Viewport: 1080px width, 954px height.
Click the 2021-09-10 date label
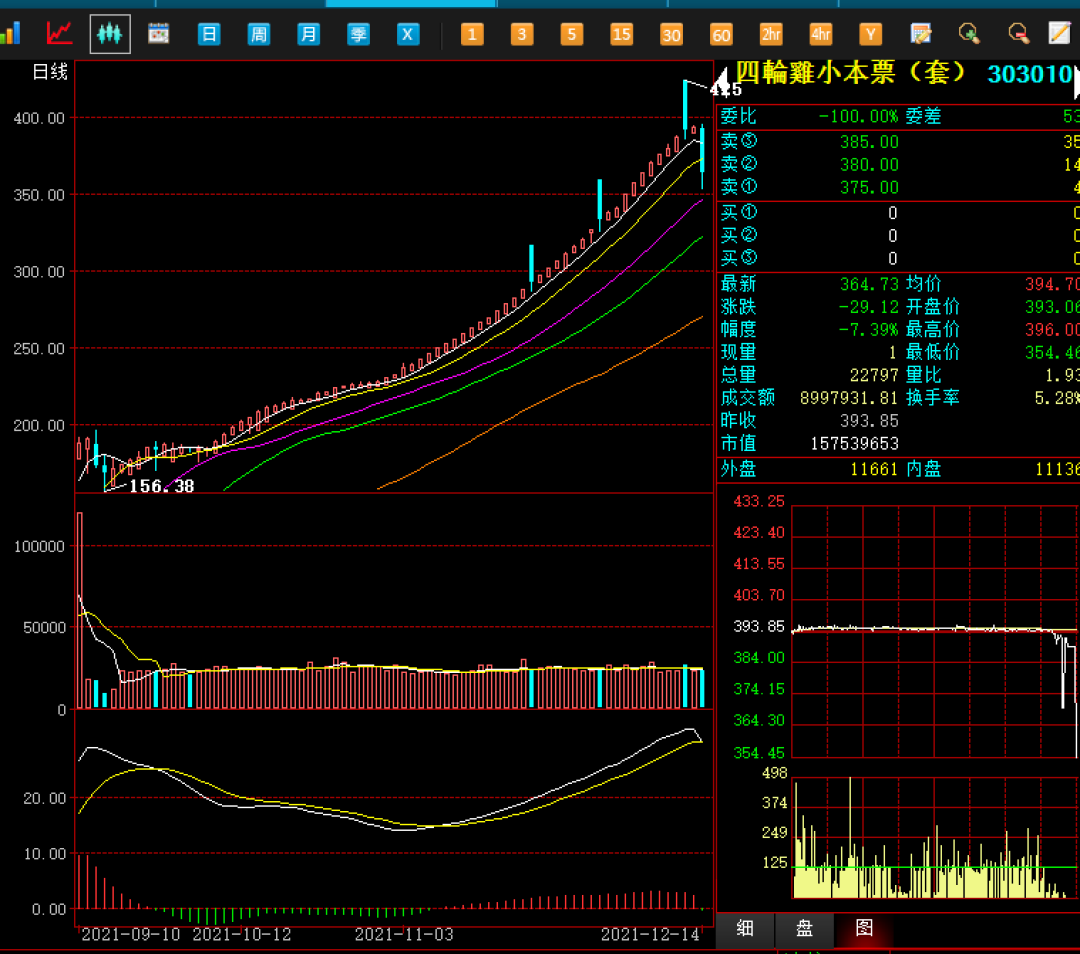tap(131, 935)
